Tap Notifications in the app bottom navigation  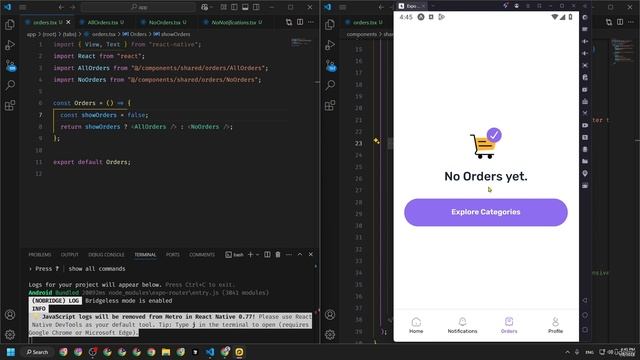click(462, 326)
